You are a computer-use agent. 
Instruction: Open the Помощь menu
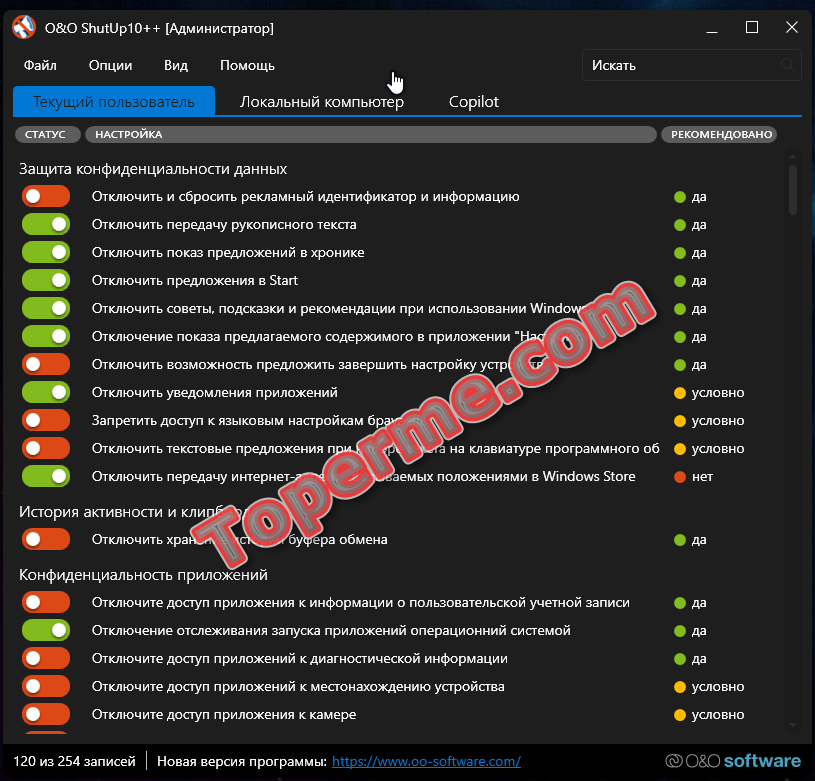point(247,65)
